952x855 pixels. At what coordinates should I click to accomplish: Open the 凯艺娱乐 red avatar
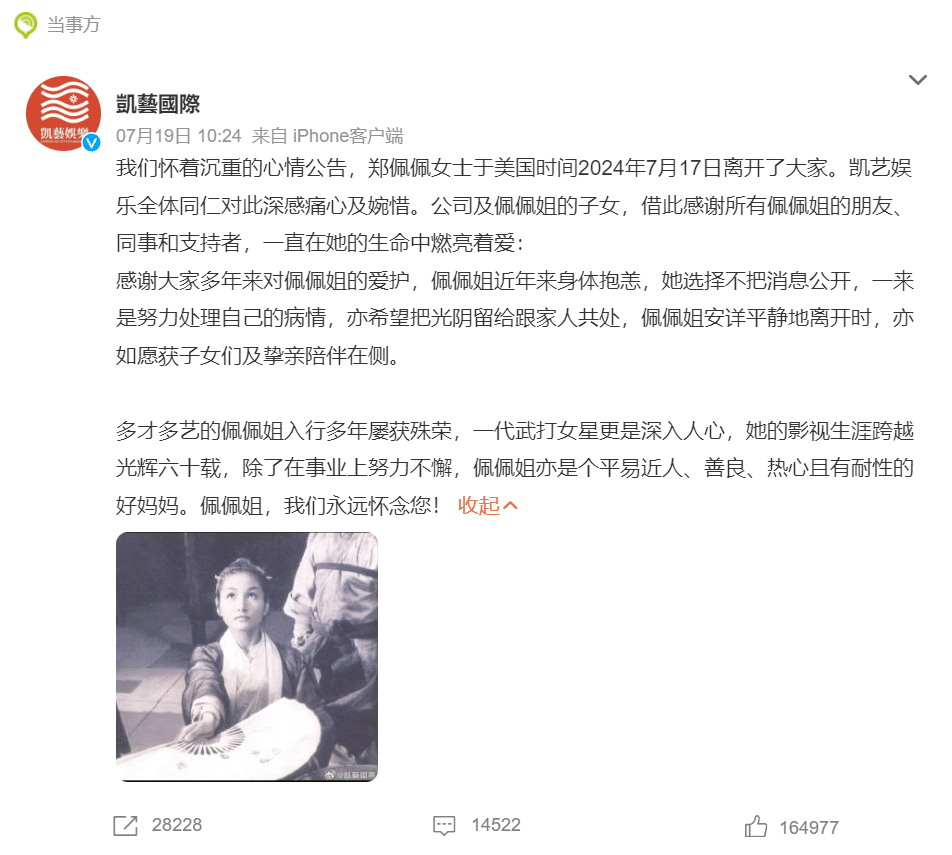pyautogui.click(x=63, y=113)
